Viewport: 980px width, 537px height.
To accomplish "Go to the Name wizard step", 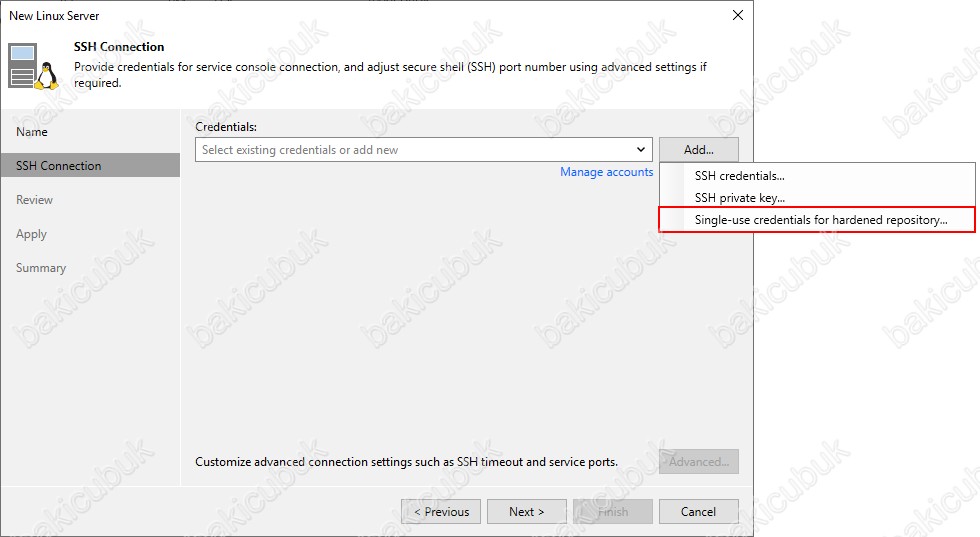I will point(32,132).
